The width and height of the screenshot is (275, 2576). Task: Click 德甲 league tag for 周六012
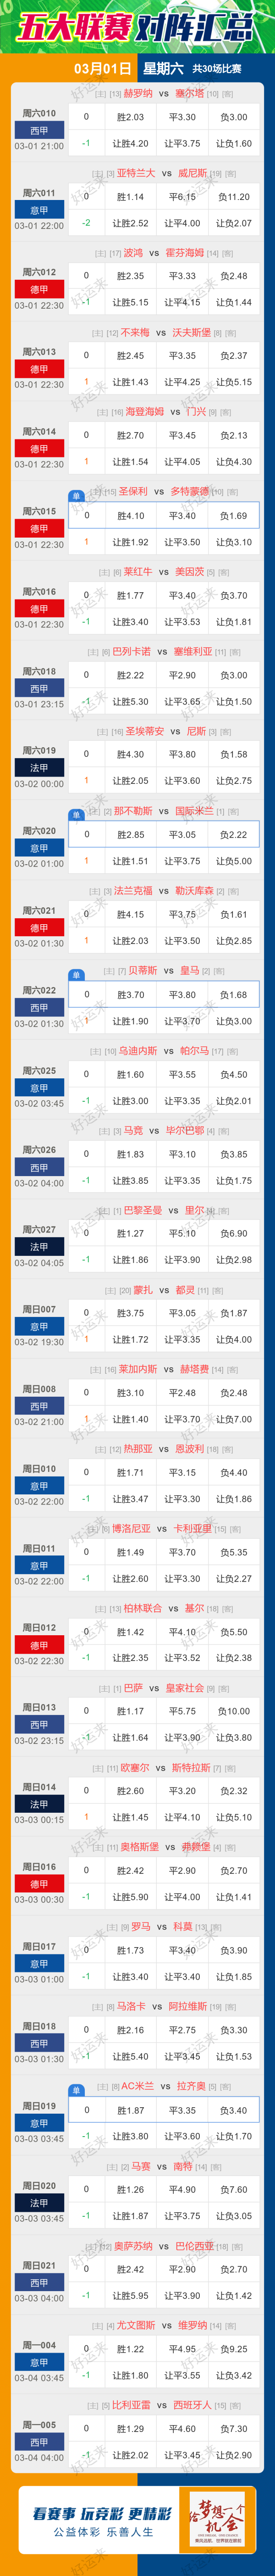pyautogui.click(x=39, y=290)
